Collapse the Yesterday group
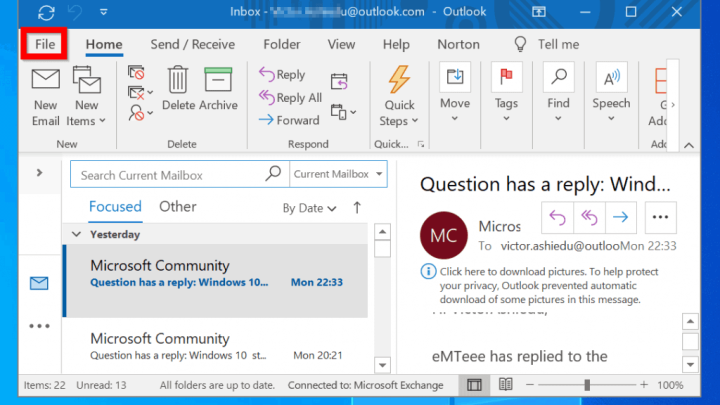Viewport: 720px width, 405px height. tap(76, 235)
